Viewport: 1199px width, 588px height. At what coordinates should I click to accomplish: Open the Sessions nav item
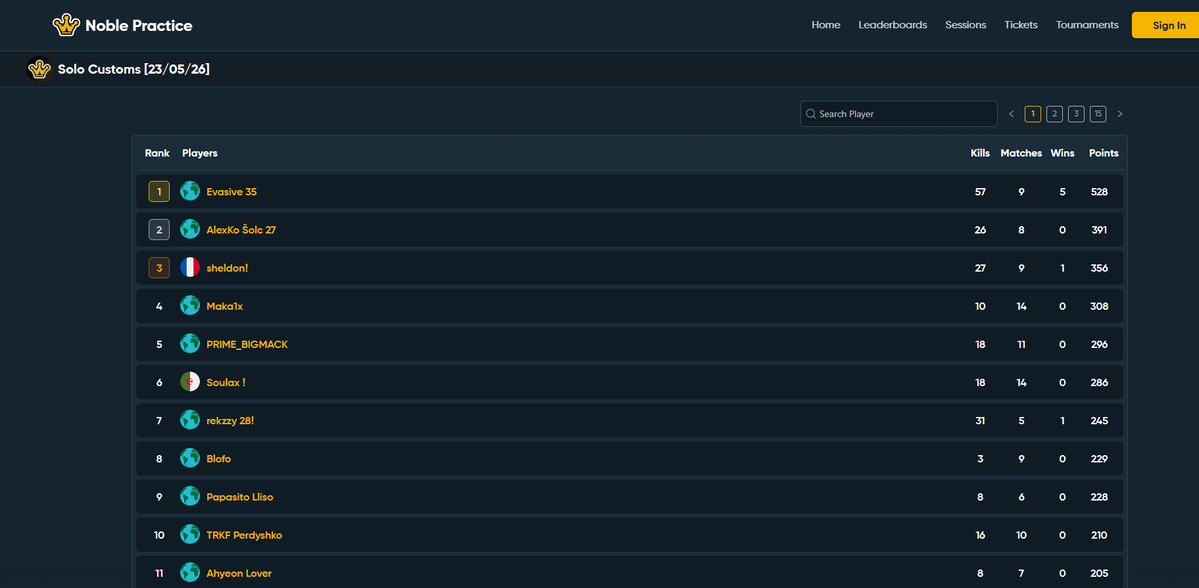(966, 25)
